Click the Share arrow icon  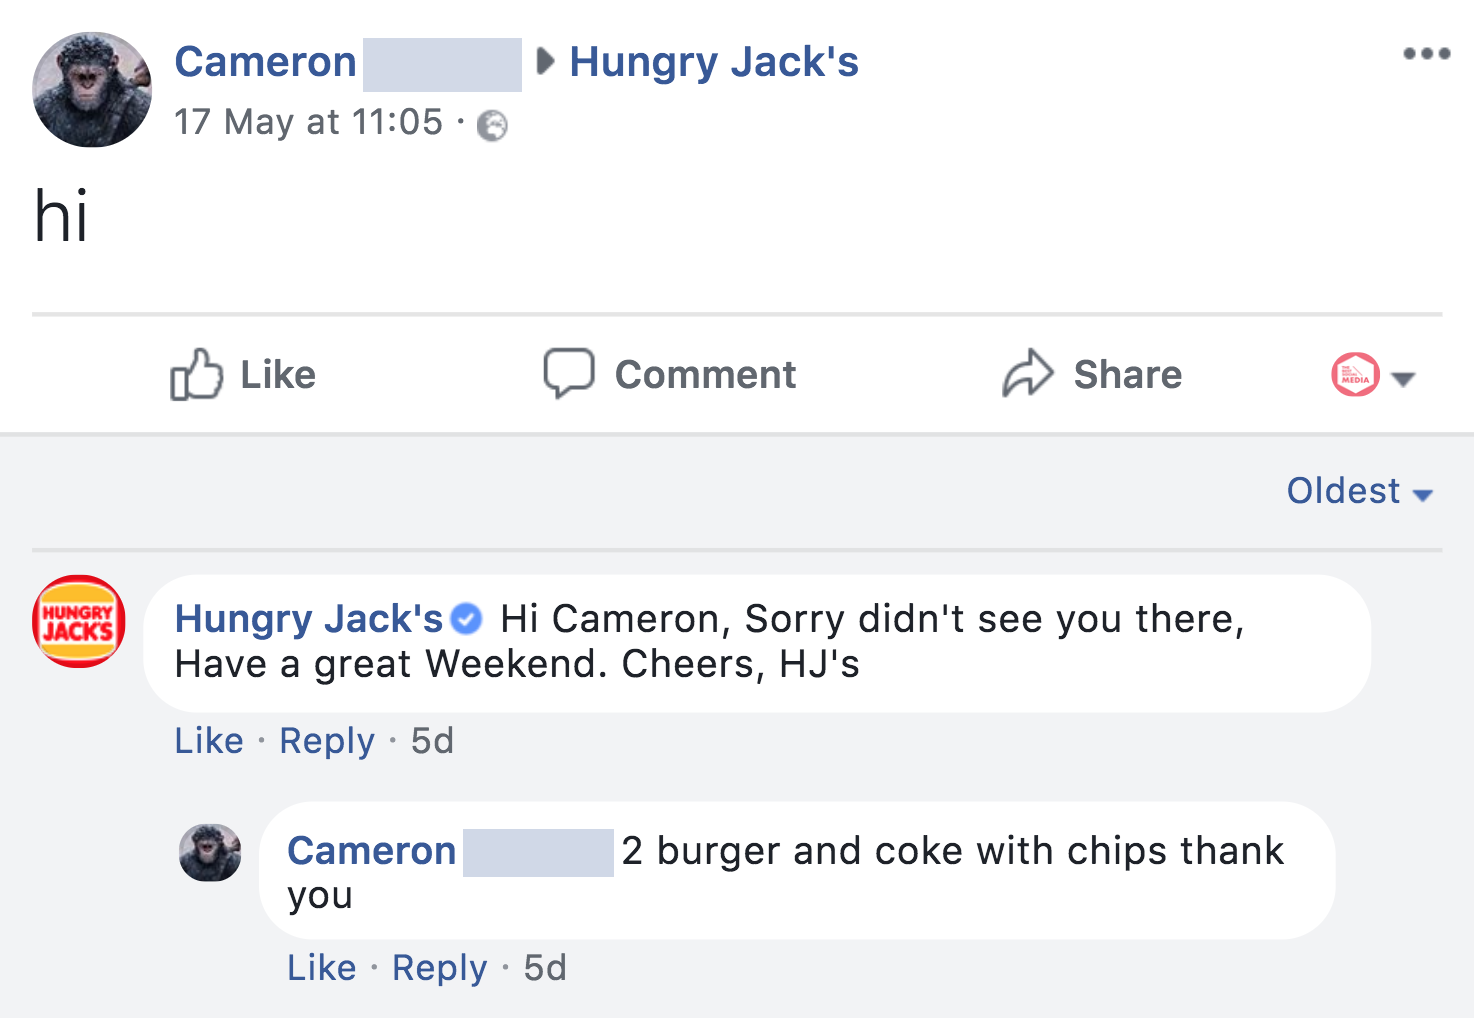click(1027, 374)
